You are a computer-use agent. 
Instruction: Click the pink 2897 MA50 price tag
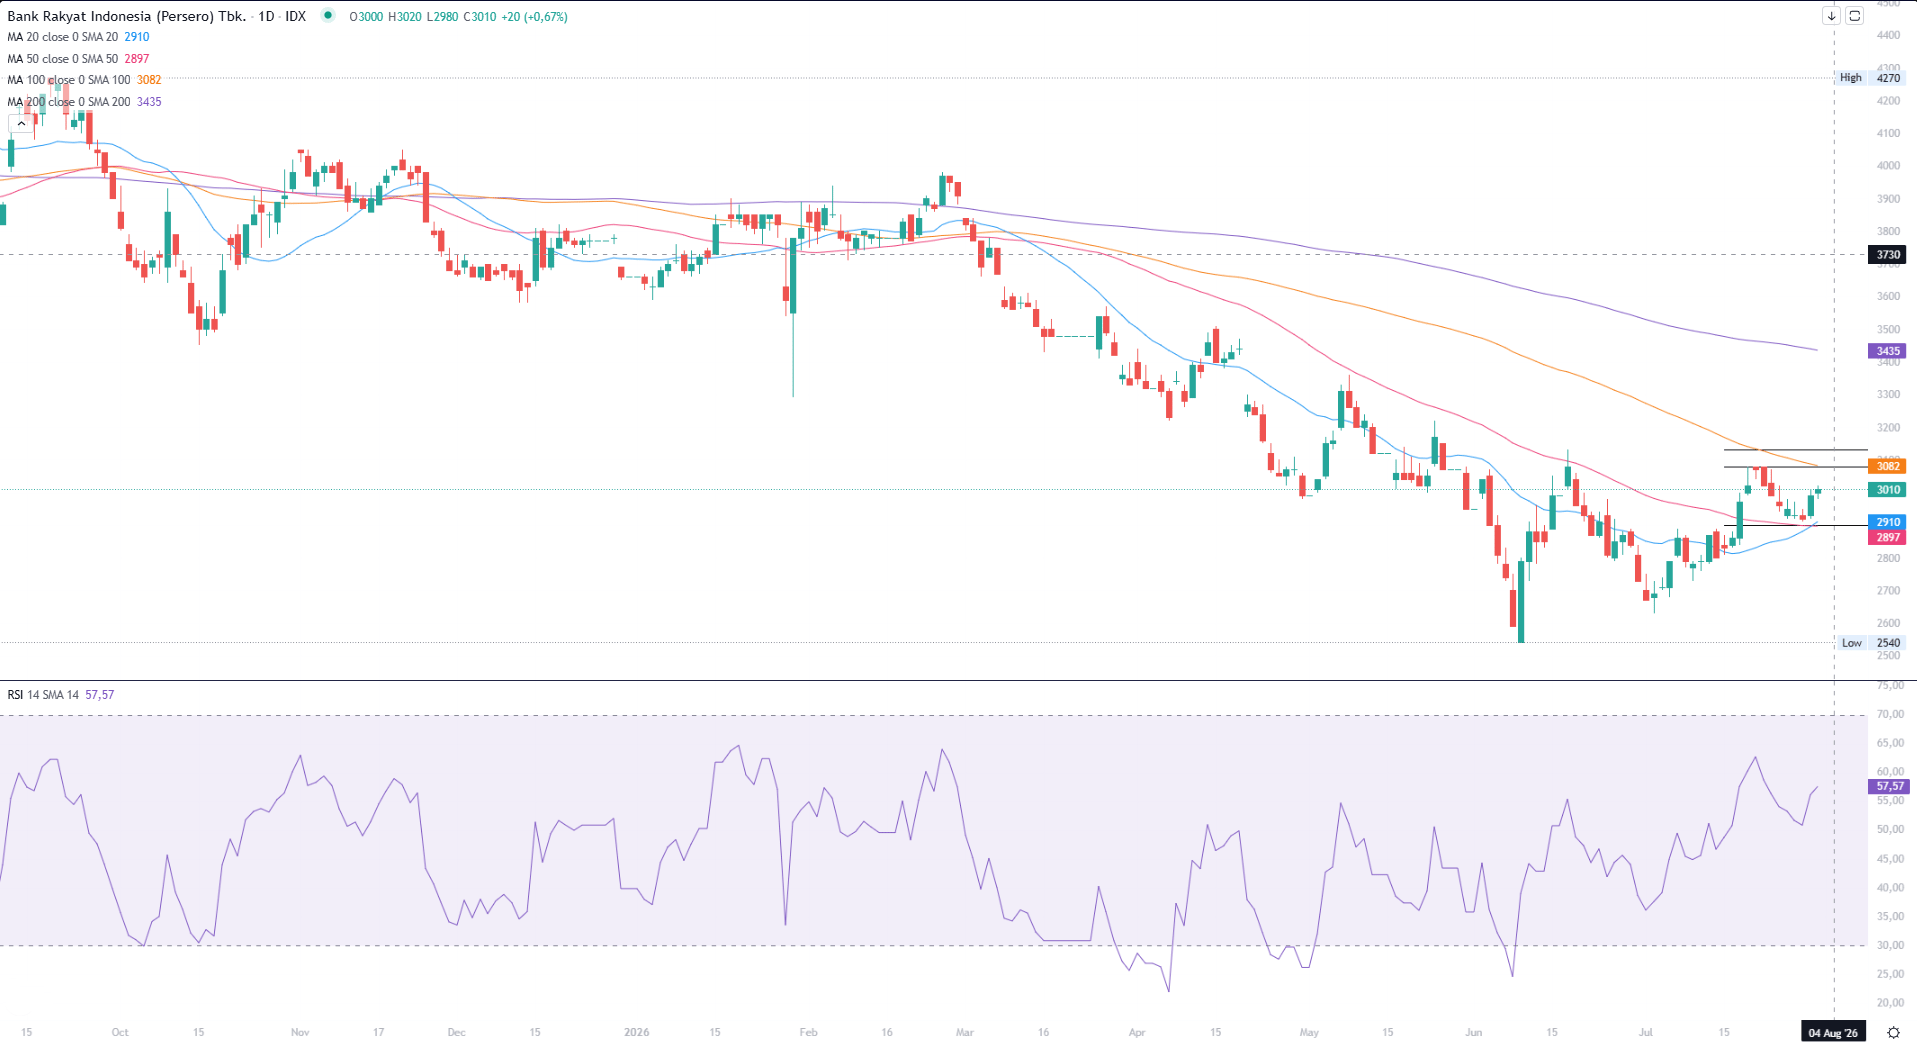tap(1888, 537)
